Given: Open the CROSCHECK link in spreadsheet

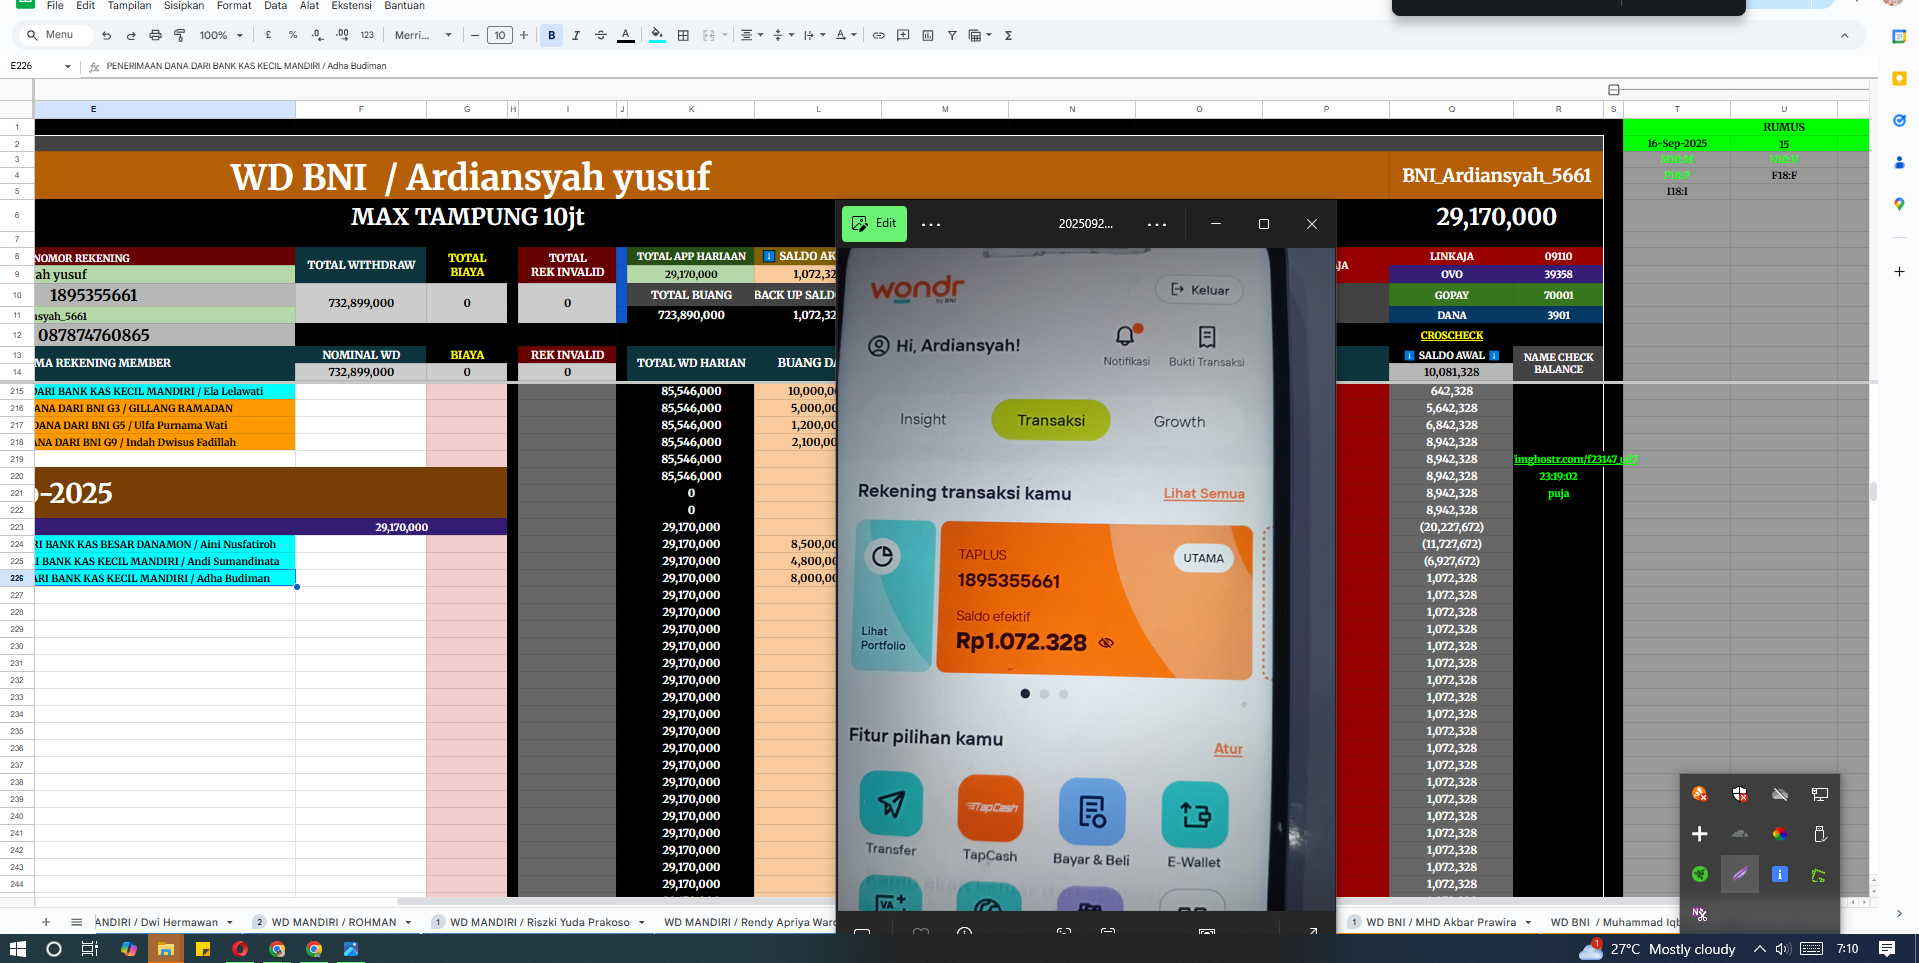Looking at the screenshot, I should click(x=1451, y=336).
